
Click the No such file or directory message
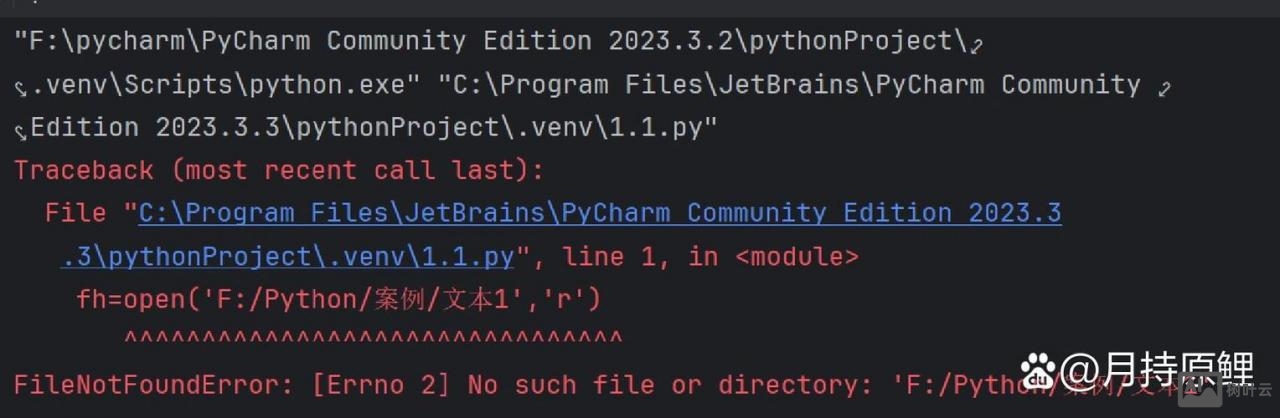tap(662, 385)
